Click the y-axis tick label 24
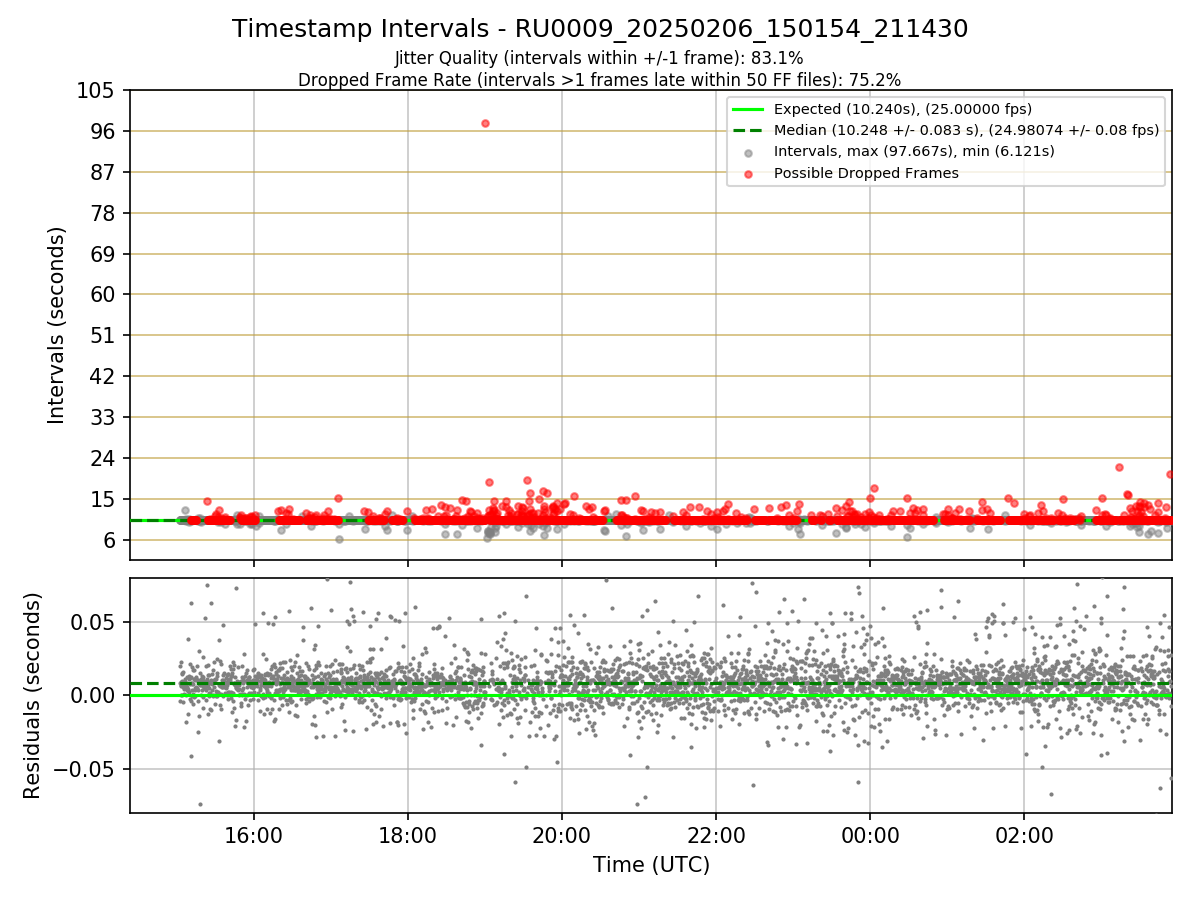1200x900 pixels. pyautogui.click(x=104, y=458)
